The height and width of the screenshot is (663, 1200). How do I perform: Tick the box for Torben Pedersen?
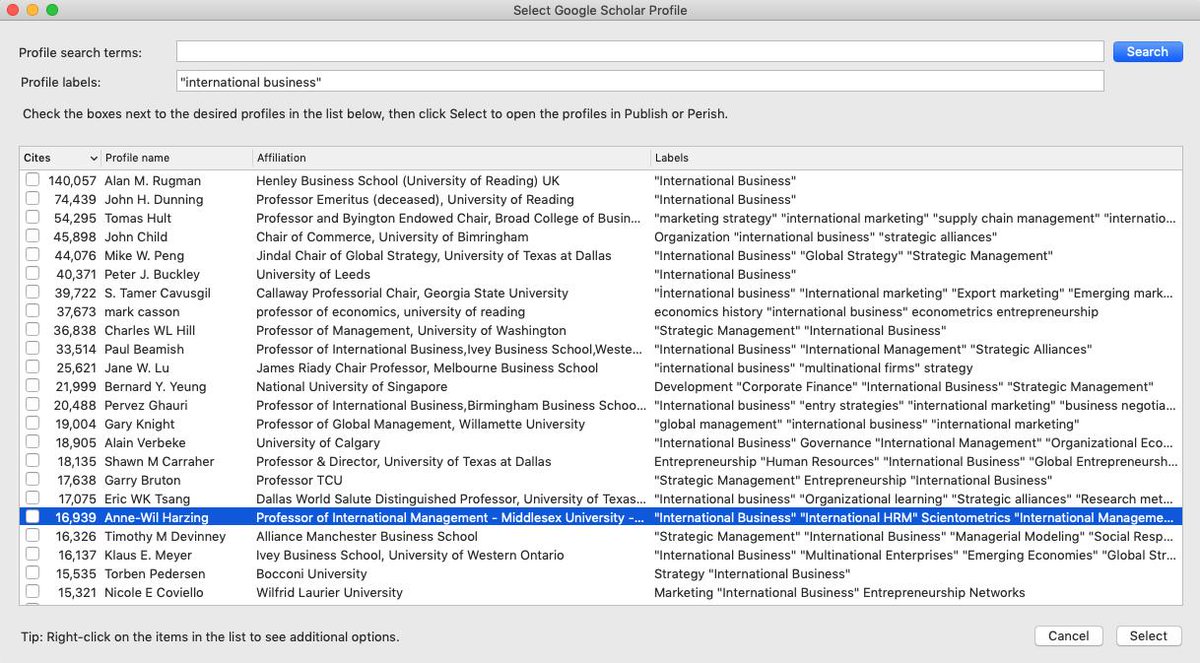click(33, 573)
